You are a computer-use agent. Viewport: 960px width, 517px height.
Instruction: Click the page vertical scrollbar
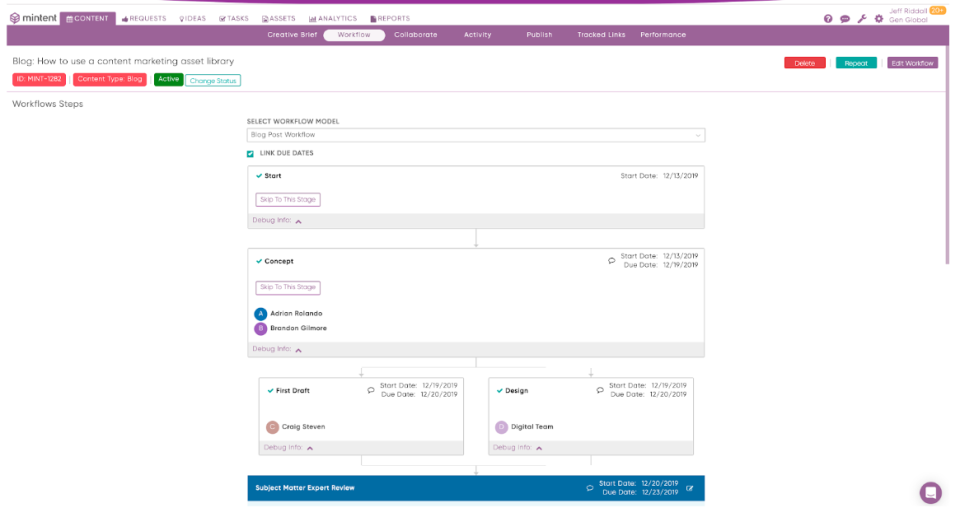coord(948,155)
